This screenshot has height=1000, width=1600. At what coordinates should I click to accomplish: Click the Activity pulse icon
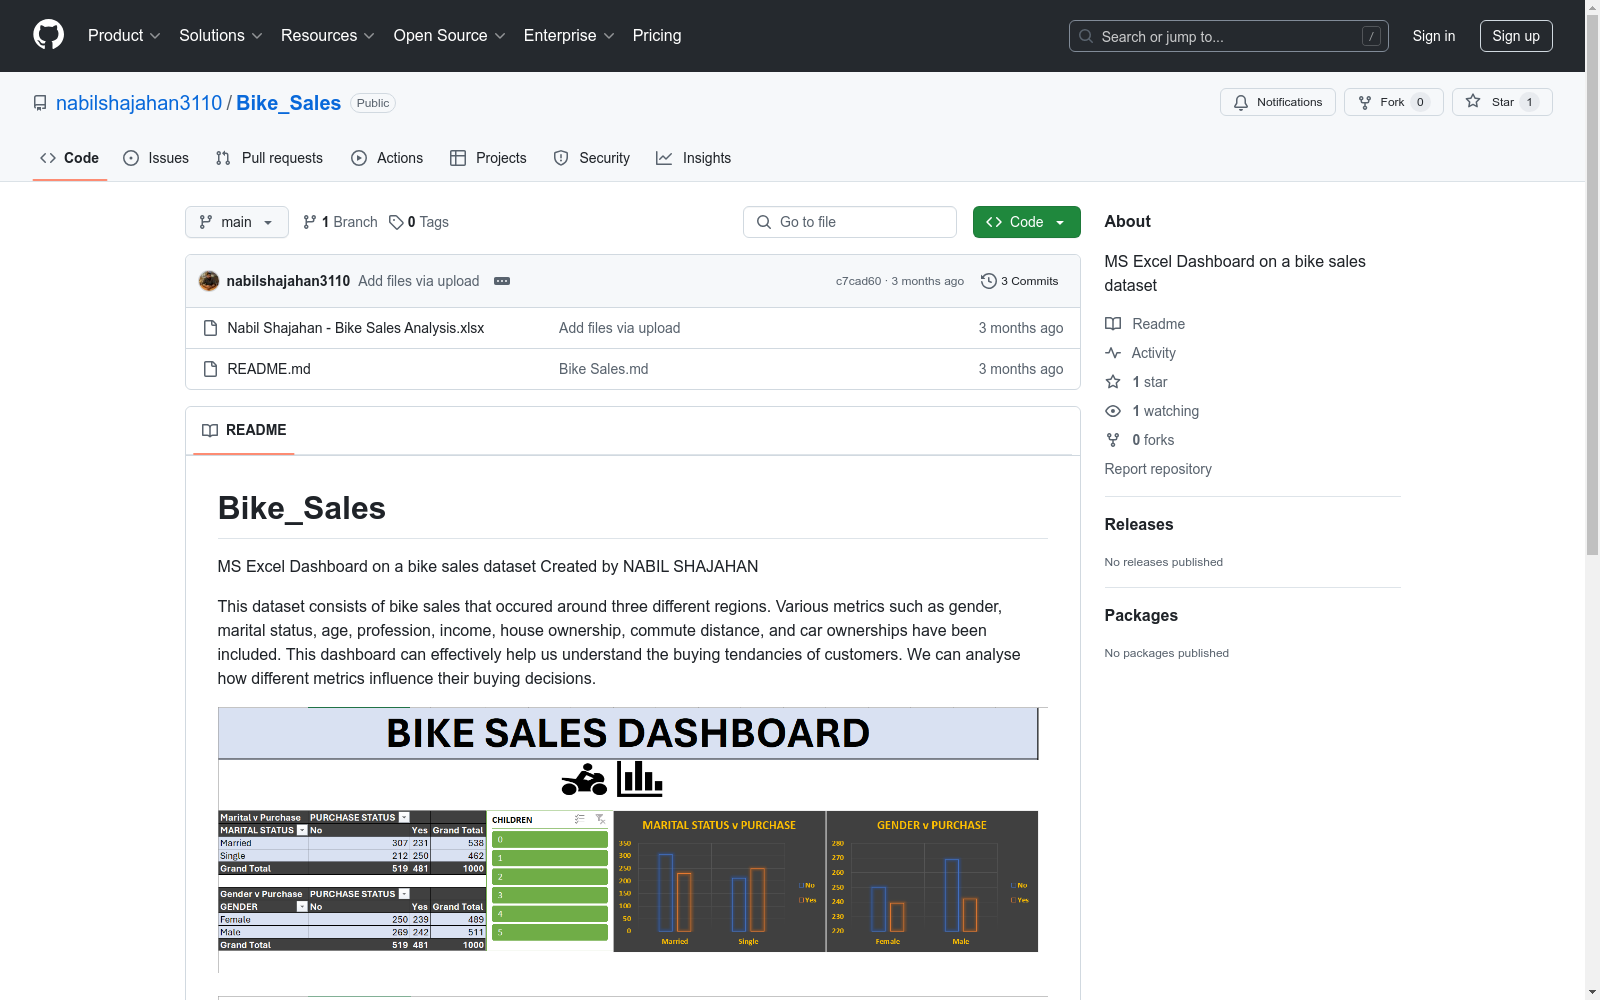coord(1113,353)
